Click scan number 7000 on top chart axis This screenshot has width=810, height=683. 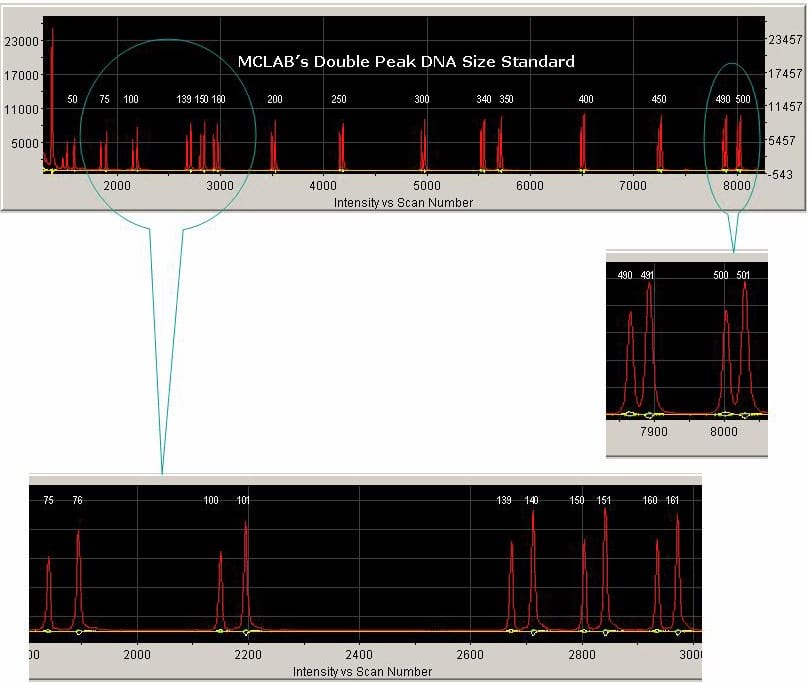click(x=633, y=185)
